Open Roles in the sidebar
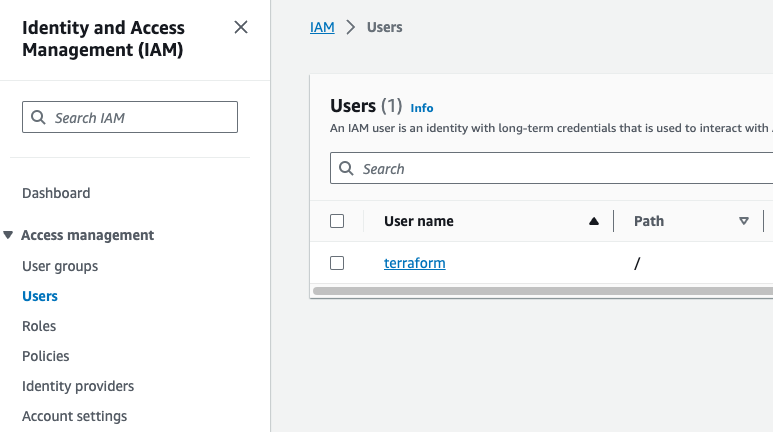 point(39,326)
